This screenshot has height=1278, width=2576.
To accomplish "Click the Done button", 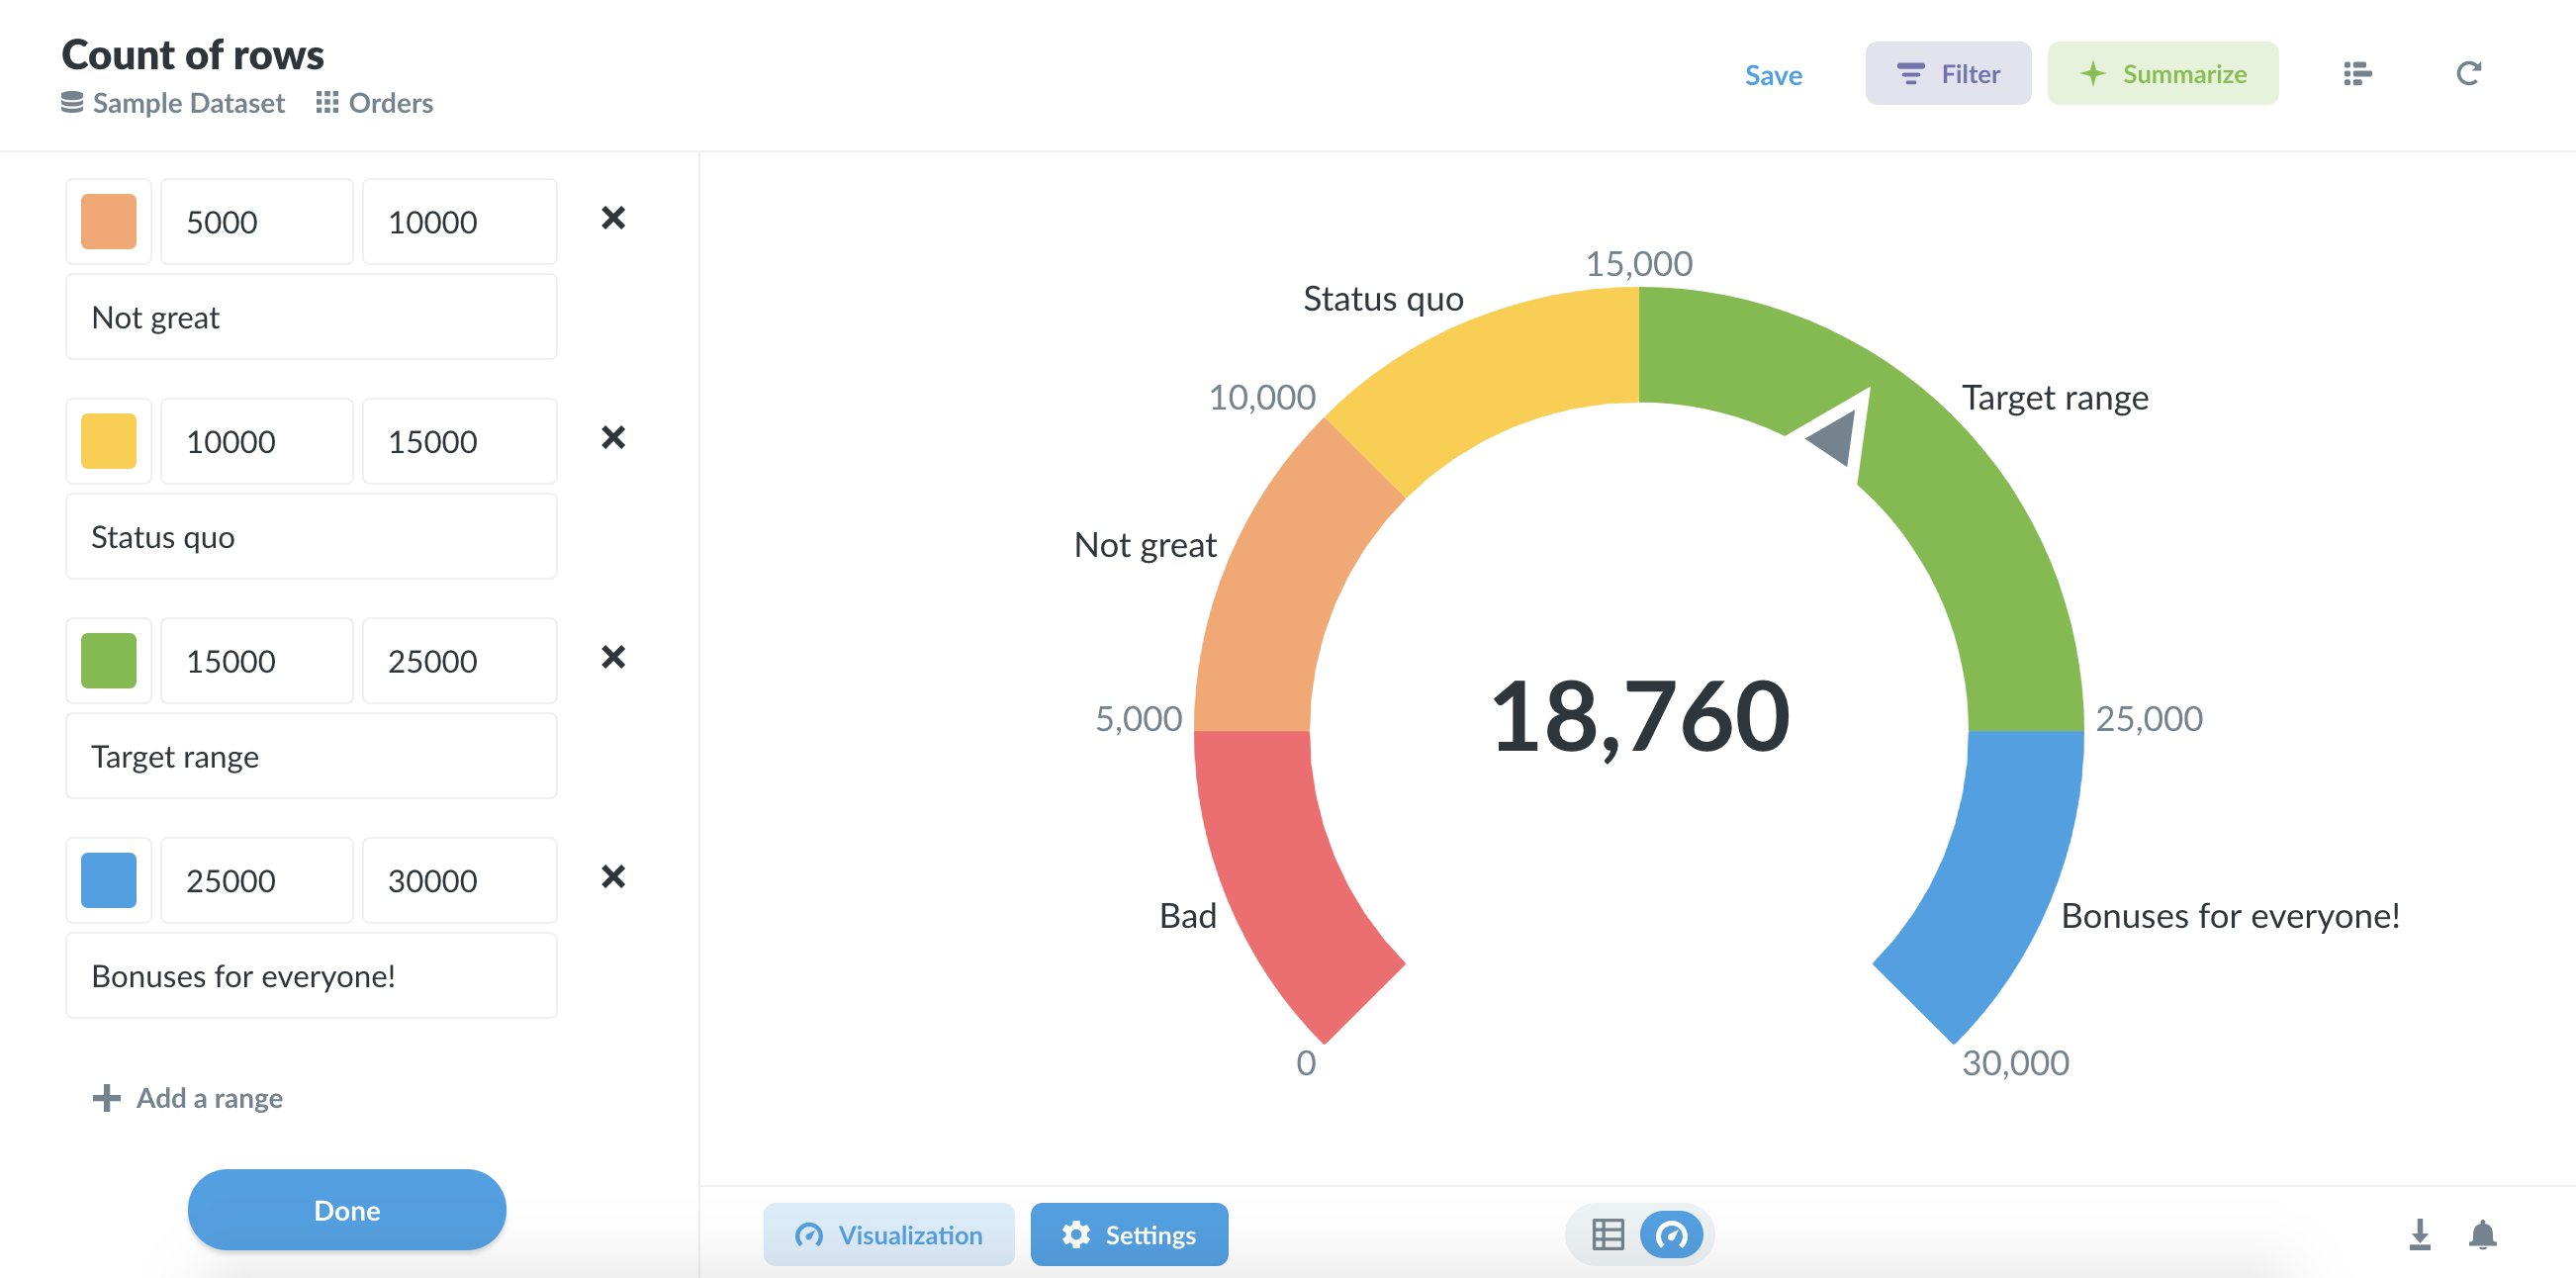I will point(346,1210).
